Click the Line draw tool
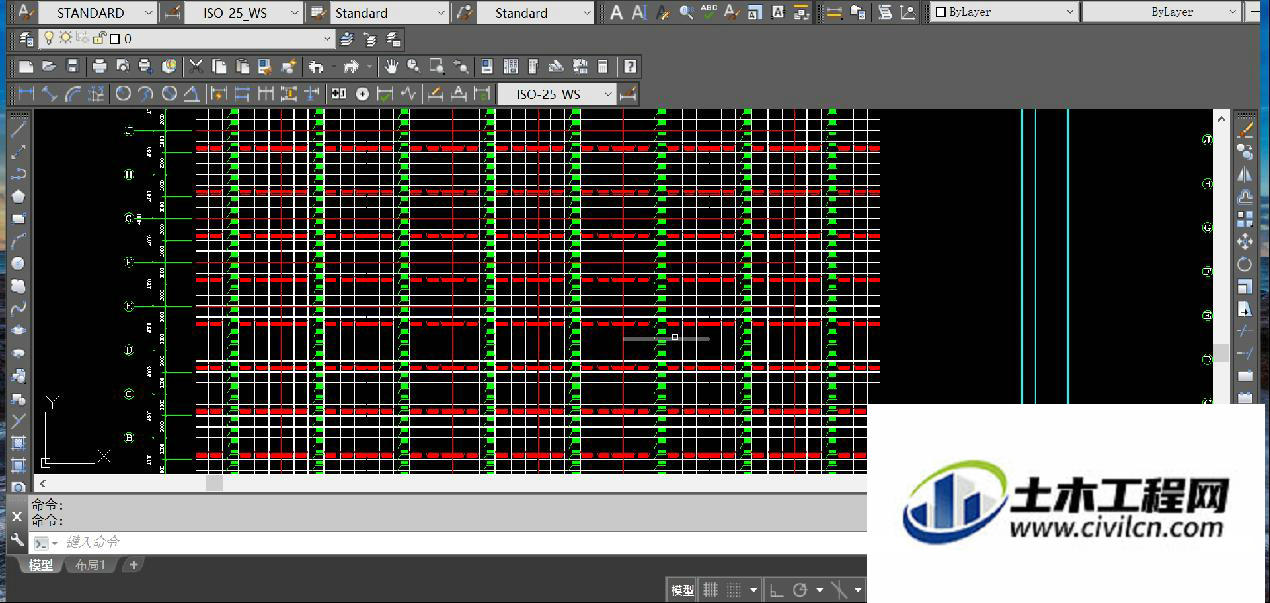 (18, 129)
